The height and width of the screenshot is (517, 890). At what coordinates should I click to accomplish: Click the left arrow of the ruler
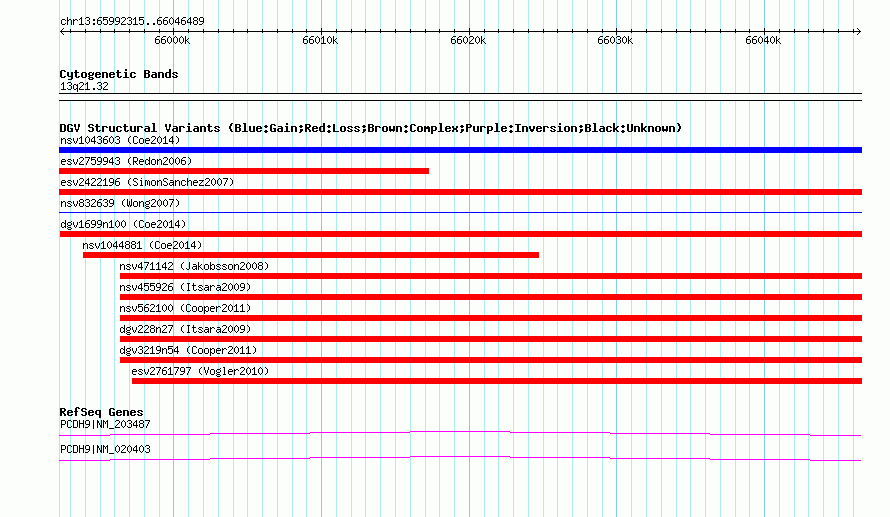63,32
